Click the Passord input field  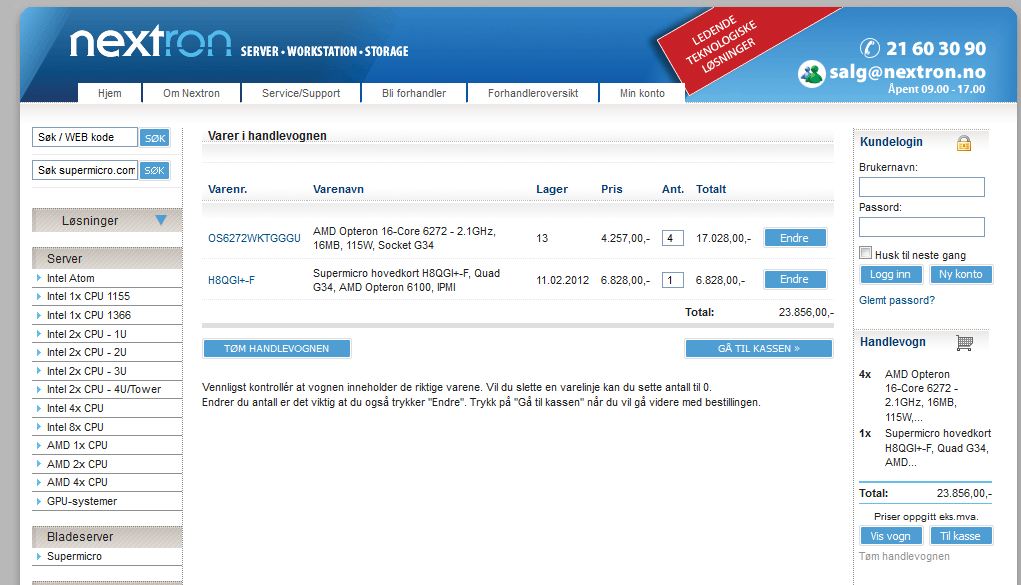tap(921, 227)
